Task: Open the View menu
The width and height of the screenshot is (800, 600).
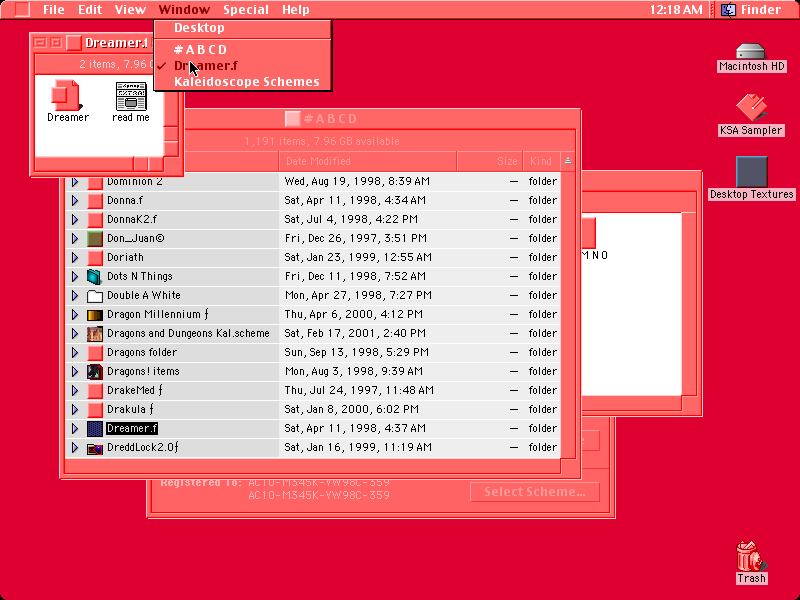Action: [130, 10]
